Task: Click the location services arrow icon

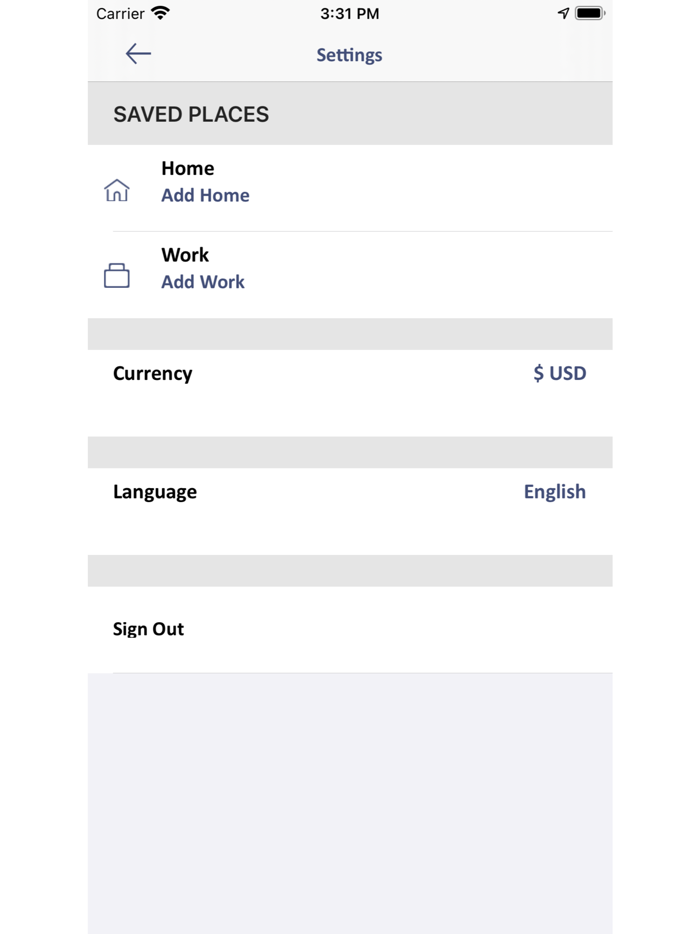Action: 563,14
